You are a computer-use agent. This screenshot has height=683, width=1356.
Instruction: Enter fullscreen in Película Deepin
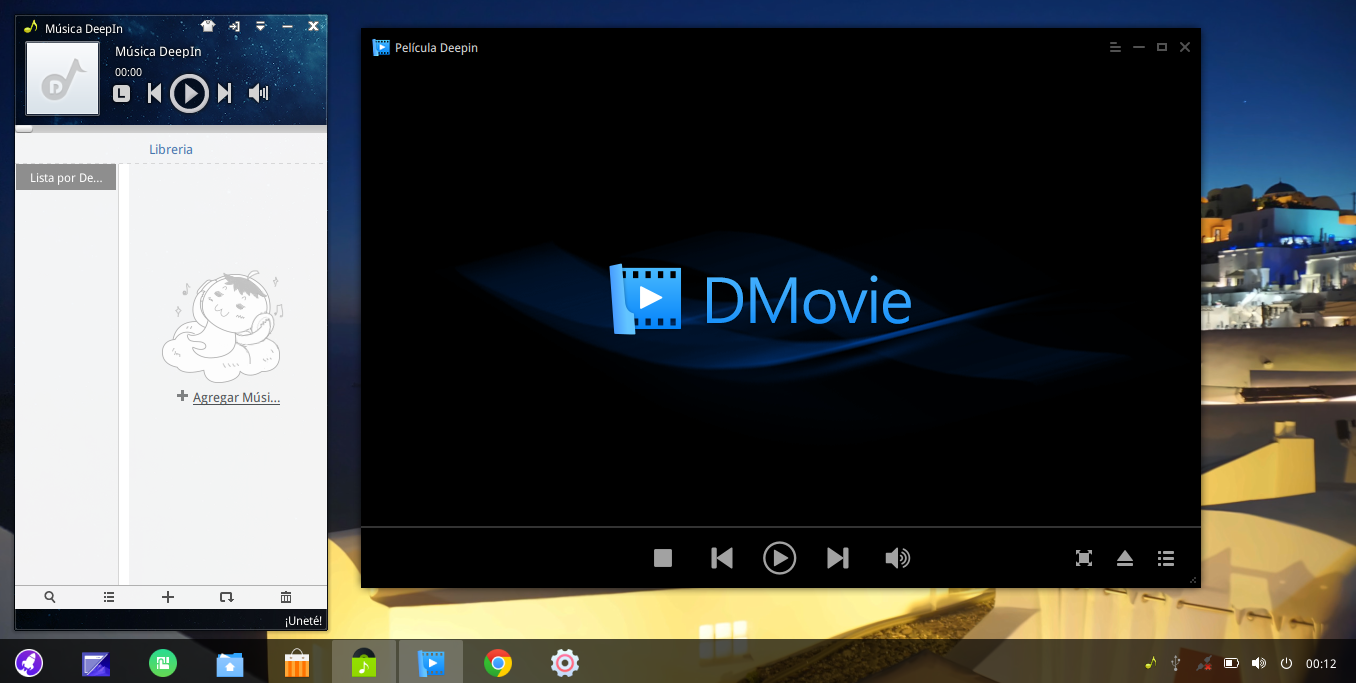(x=1084, y=558)
